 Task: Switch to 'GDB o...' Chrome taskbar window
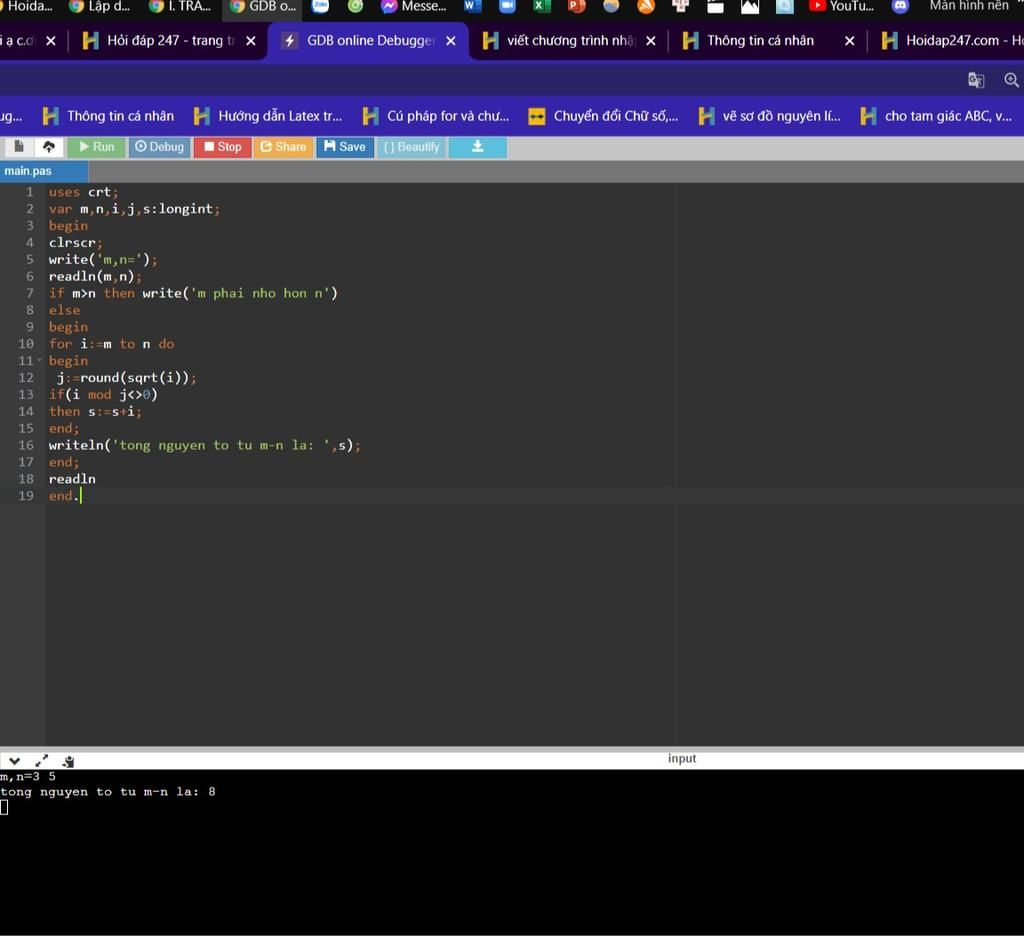(x=263, y=6)
